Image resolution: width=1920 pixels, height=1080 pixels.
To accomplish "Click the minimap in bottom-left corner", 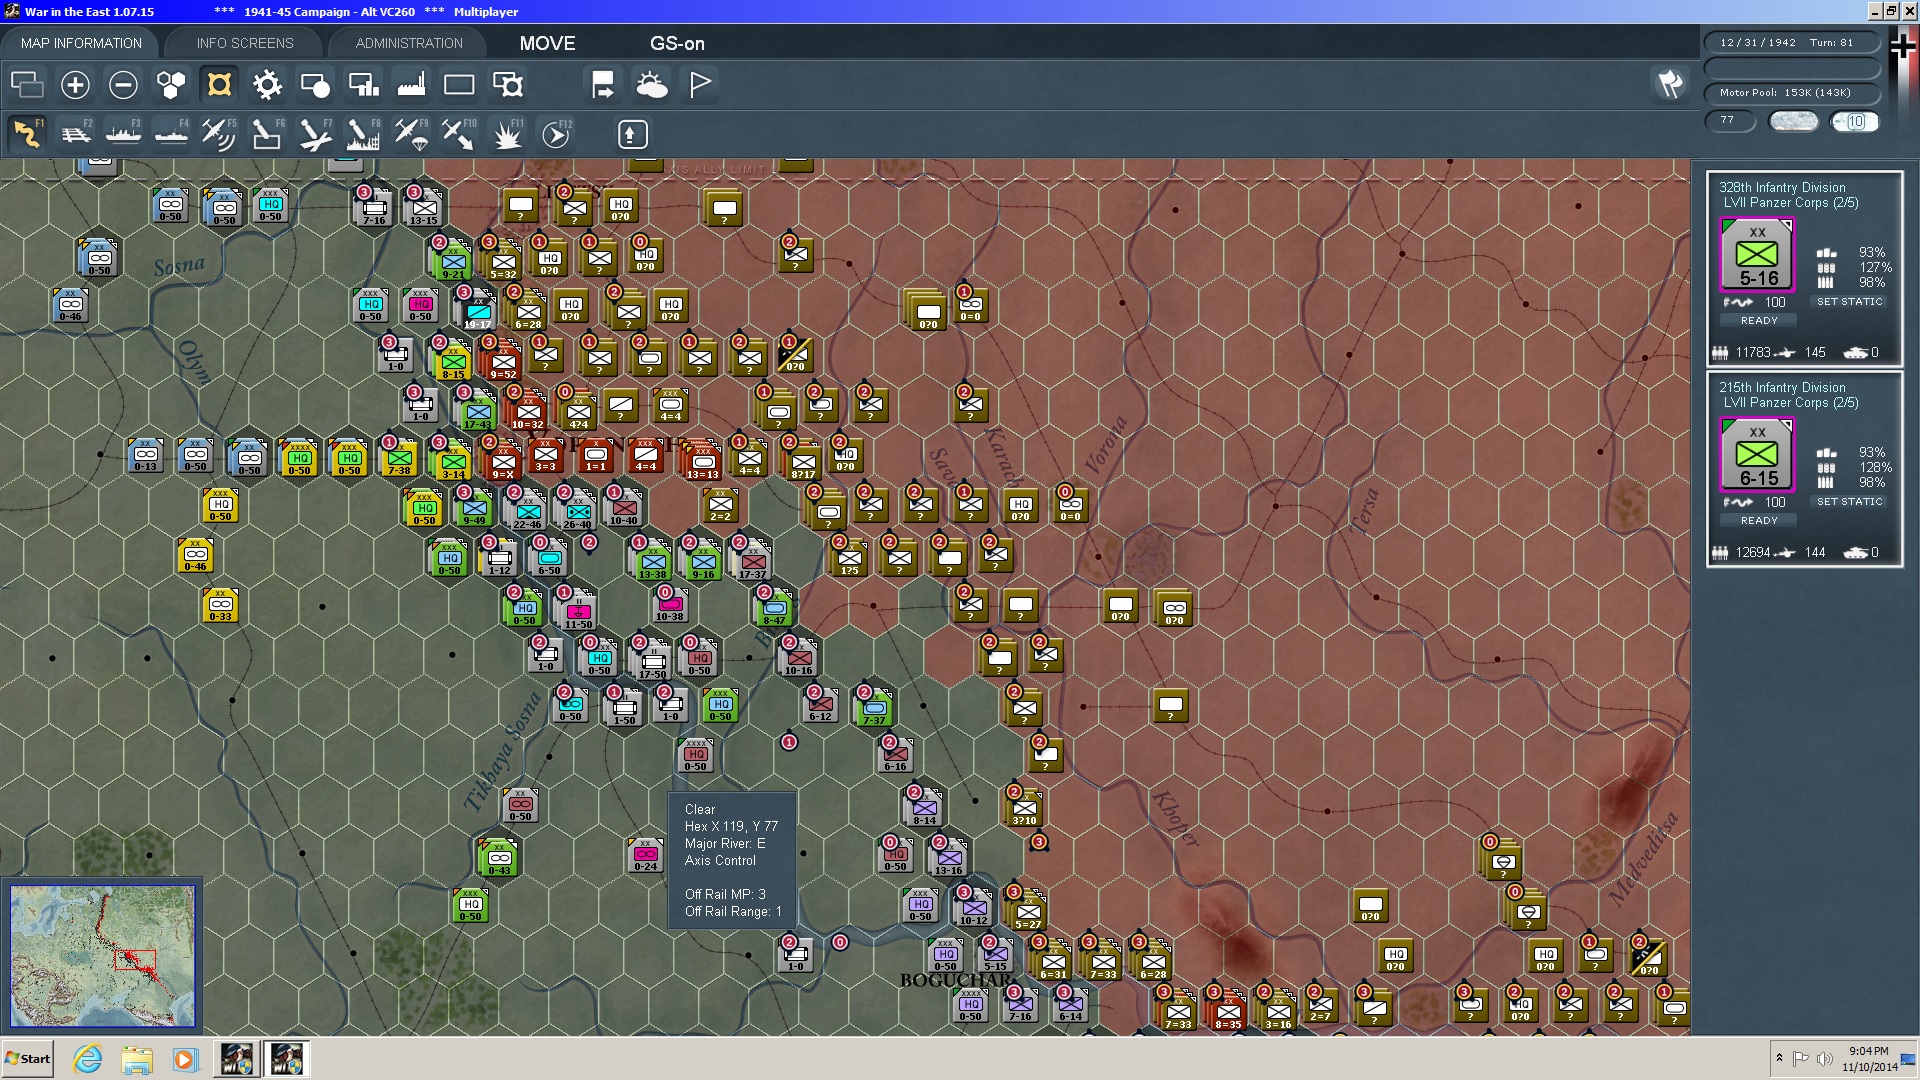I will [102, 956].
